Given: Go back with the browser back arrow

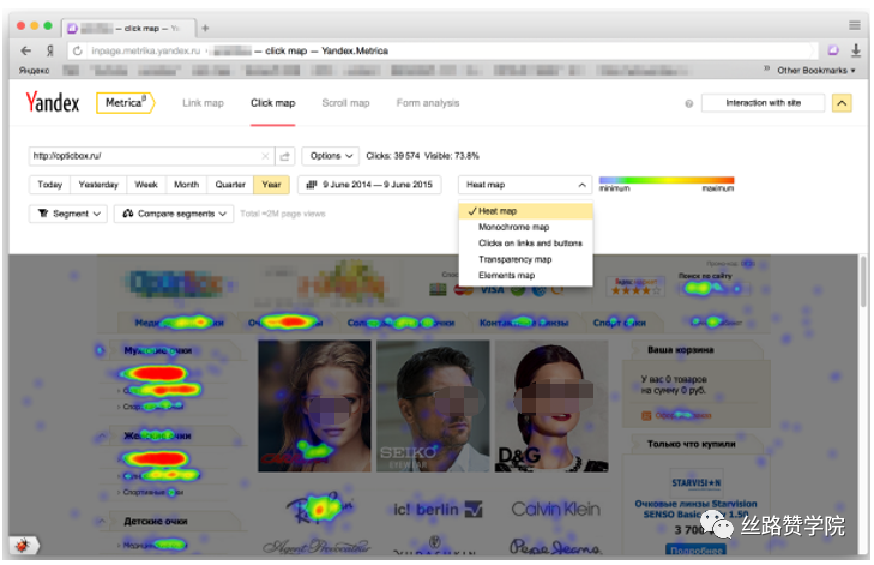Looking at the screenshot, I should pyautogui.click(x=26, y=51).
